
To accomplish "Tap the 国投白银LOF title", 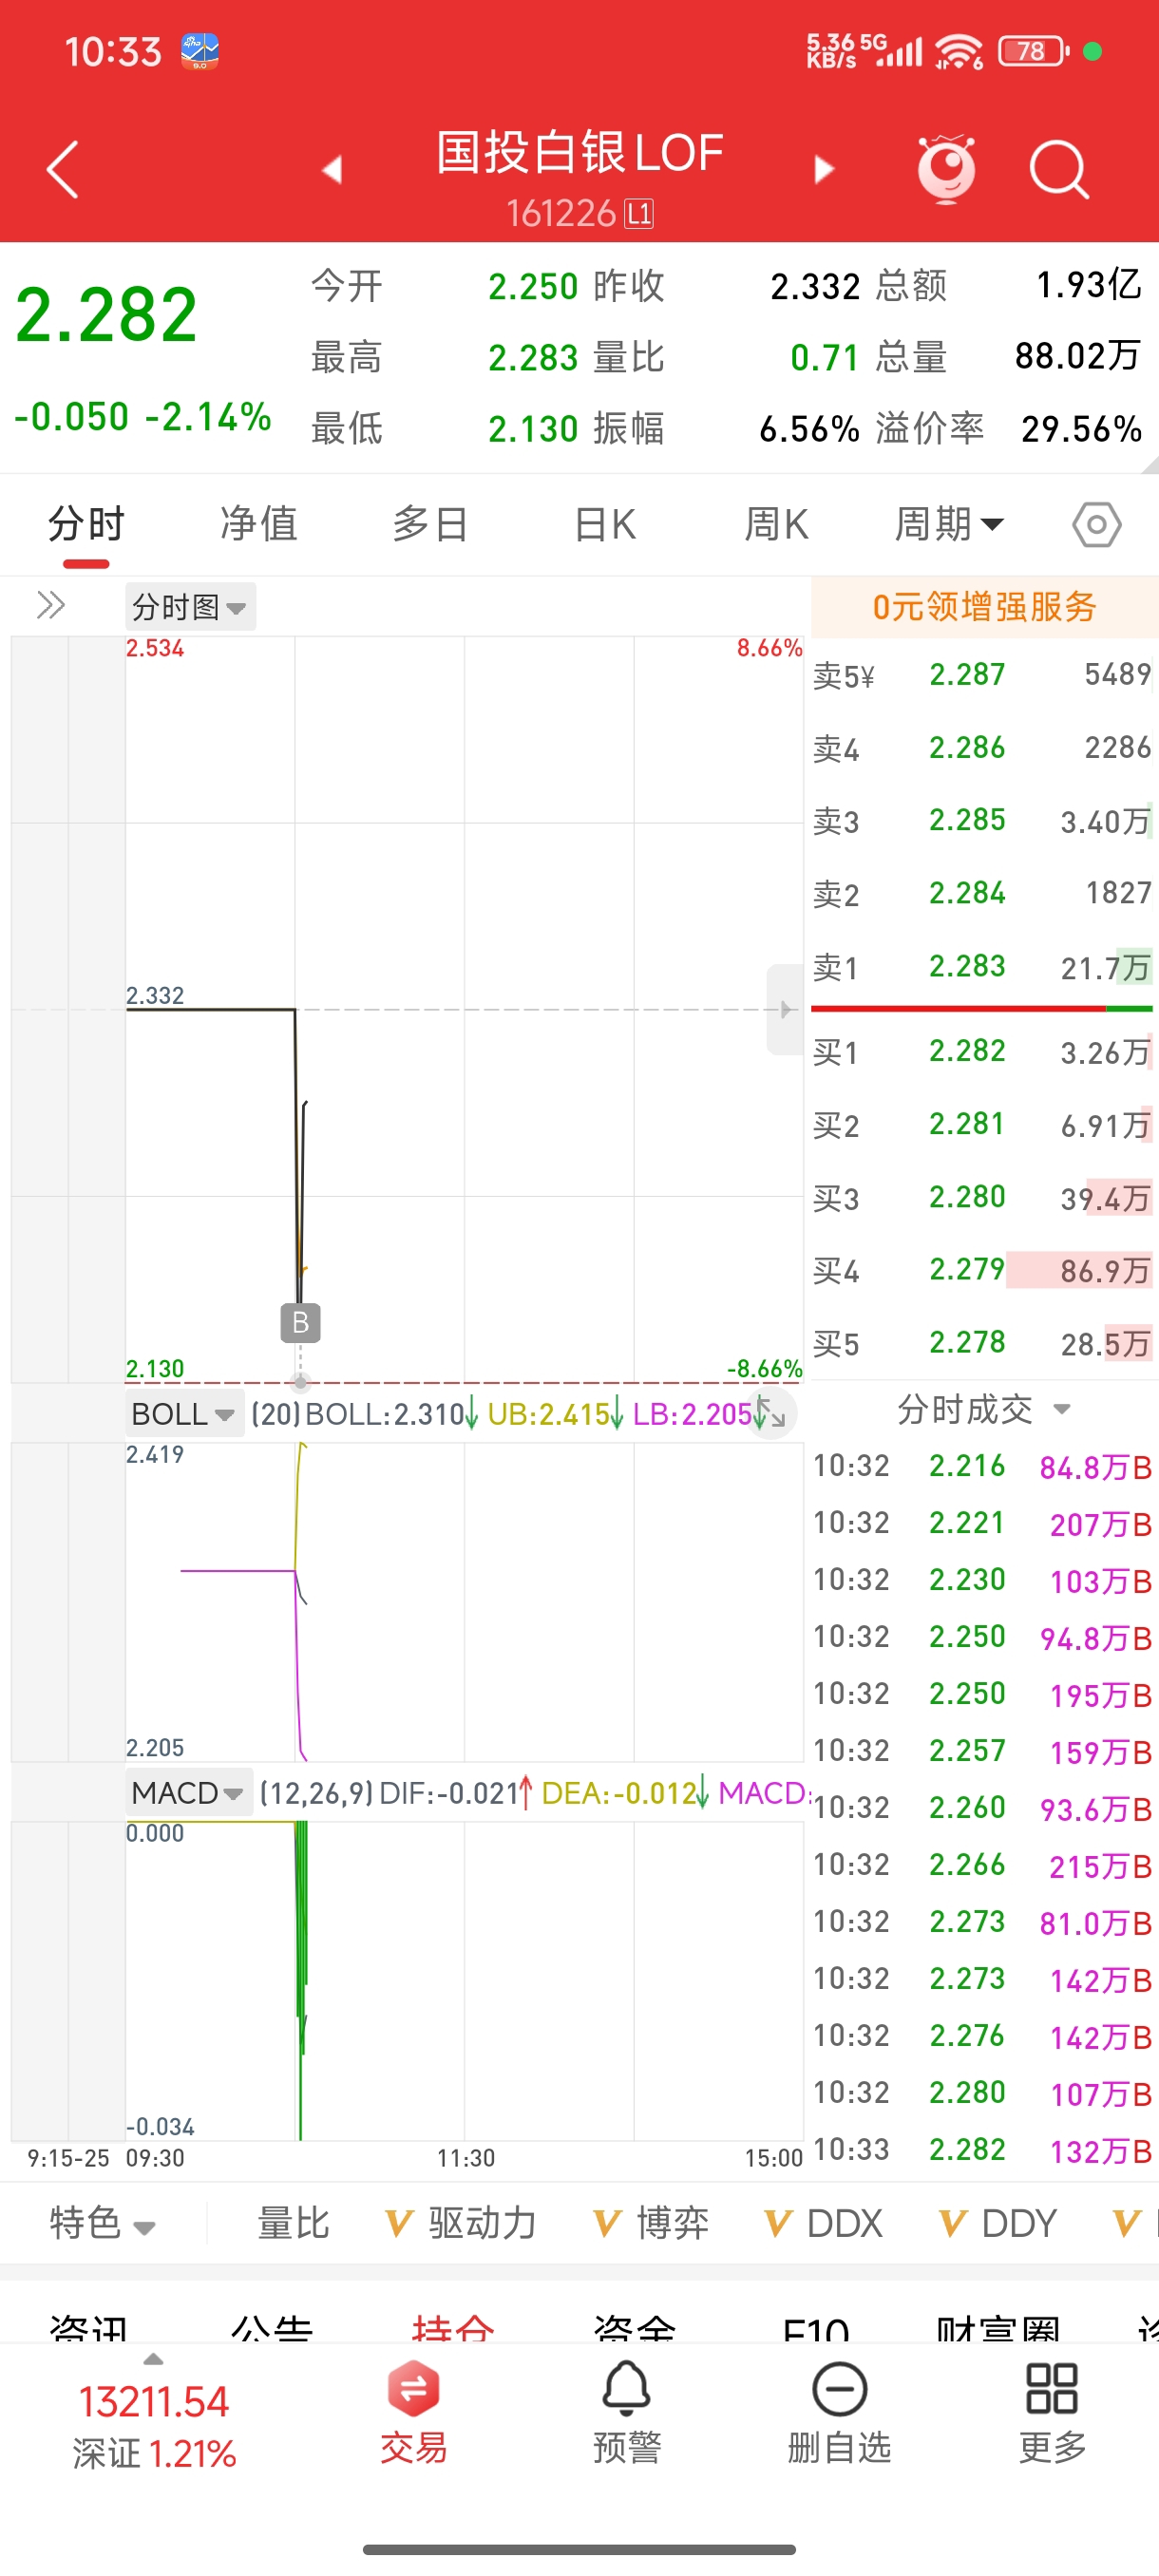I will point(579,153).
